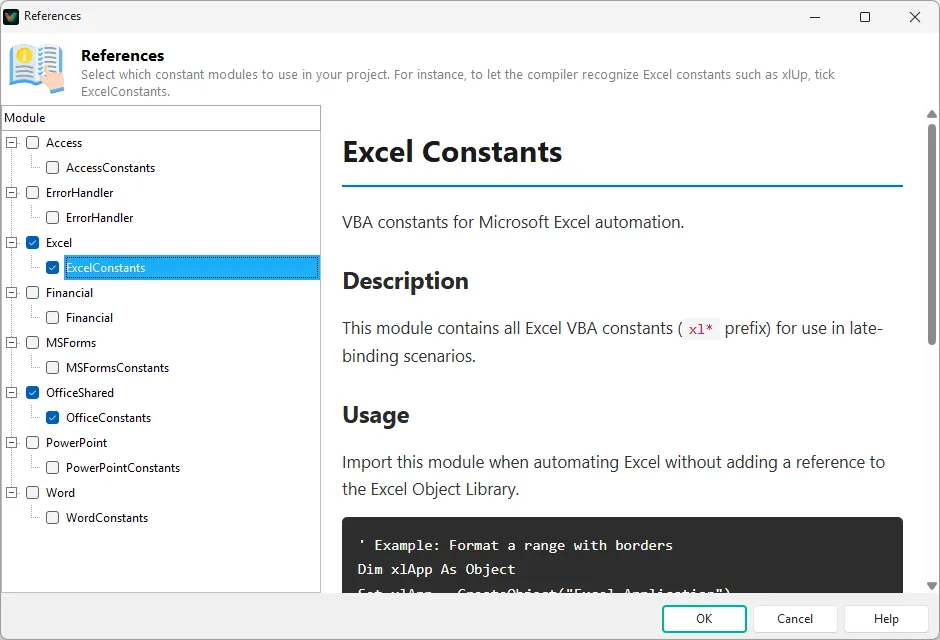Tick the ErrorHandler child module checkbox
Image resolution: width=940 pixels, height=640 pixels.
(x=53, y=218)
